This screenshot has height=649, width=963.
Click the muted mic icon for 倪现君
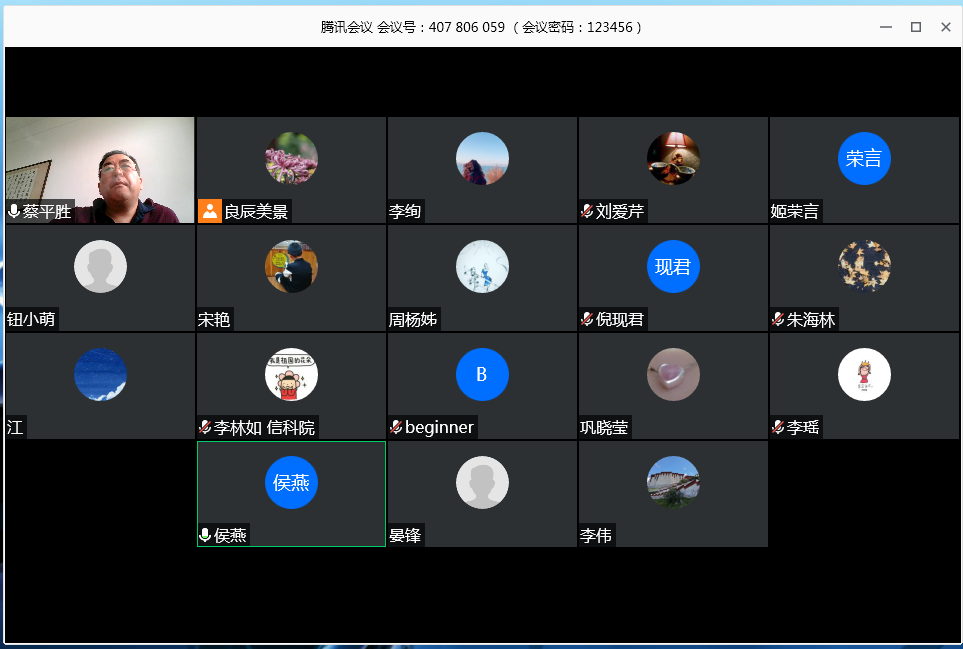[587, 319]
